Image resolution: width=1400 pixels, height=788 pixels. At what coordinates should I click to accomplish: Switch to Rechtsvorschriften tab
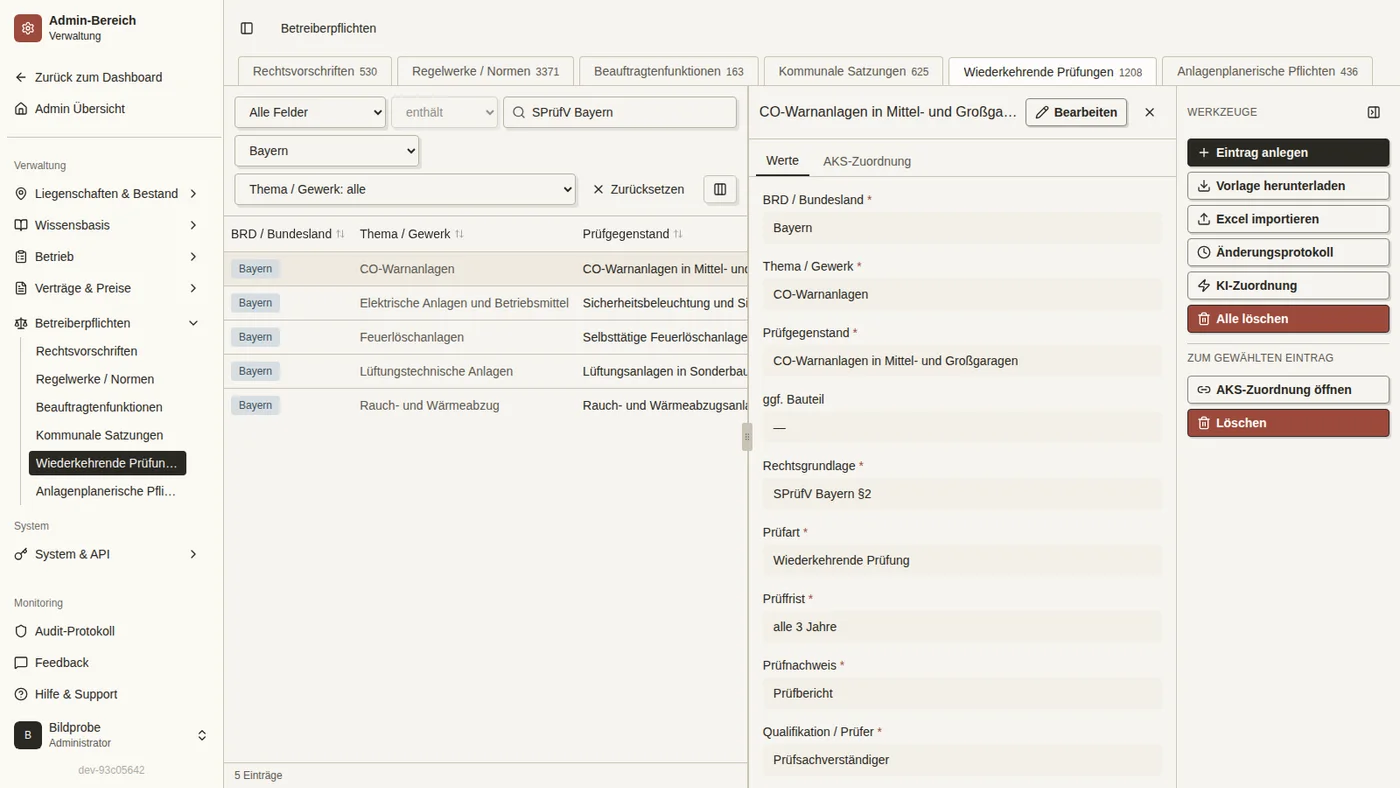[315, 71]
